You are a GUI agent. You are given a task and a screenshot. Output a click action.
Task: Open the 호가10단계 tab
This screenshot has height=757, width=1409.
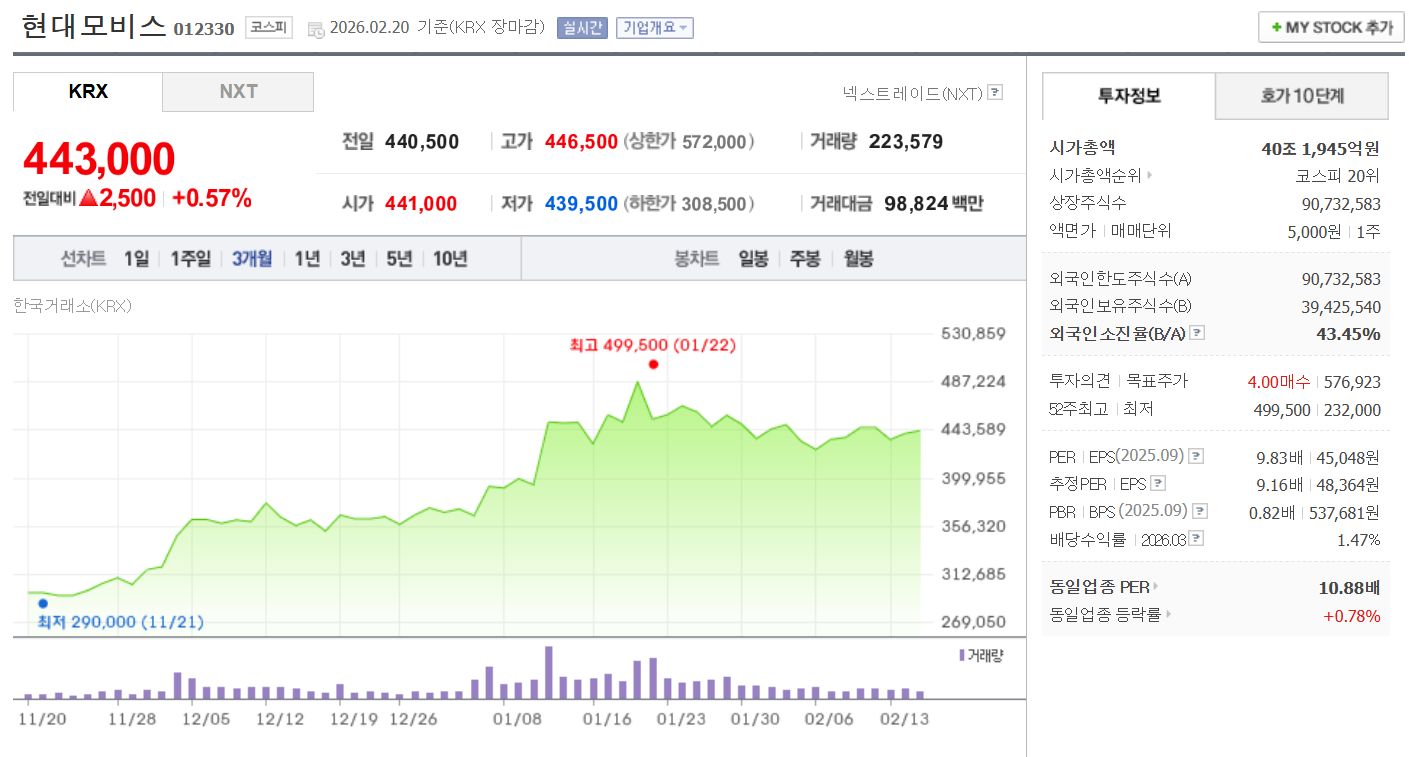[x=1302, y=96]
